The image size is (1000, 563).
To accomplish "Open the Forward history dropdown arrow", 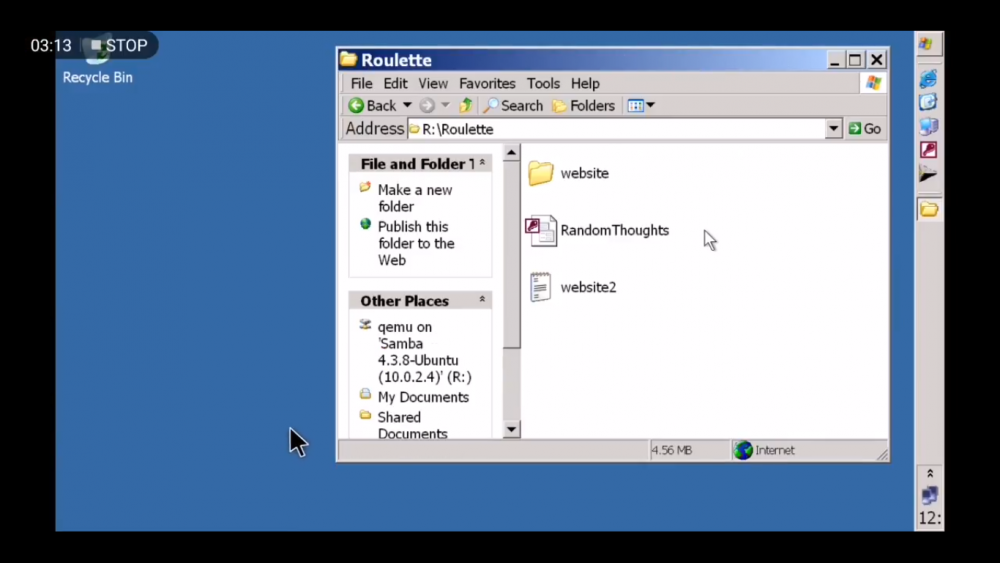I will click(445, 105).
